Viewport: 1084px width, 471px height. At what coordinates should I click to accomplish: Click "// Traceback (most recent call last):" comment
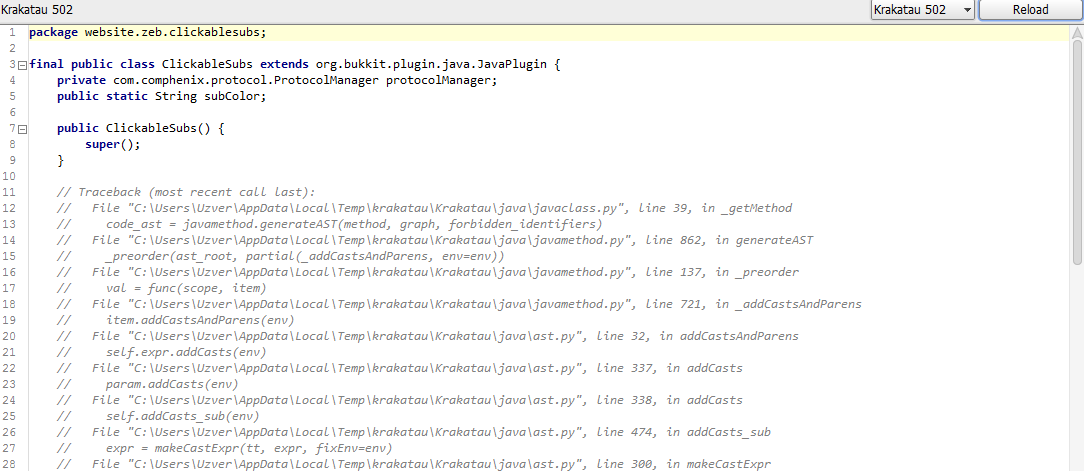pos(186,192)
